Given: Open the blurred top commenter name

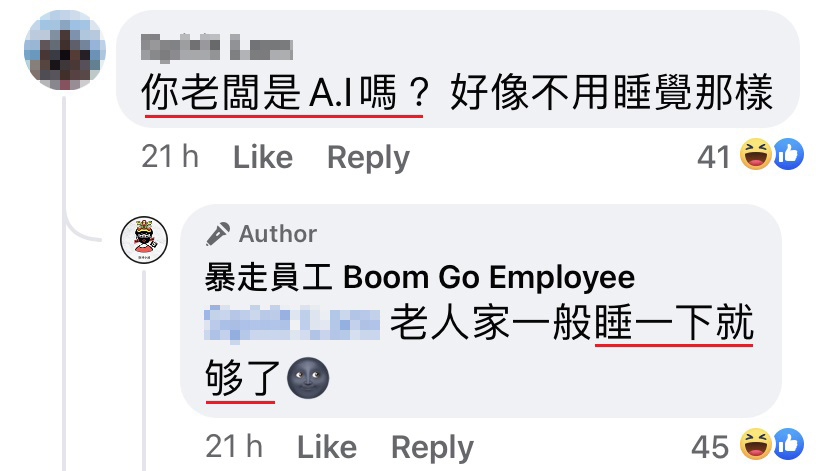Looking at the screenshot, I should [217, 48].
